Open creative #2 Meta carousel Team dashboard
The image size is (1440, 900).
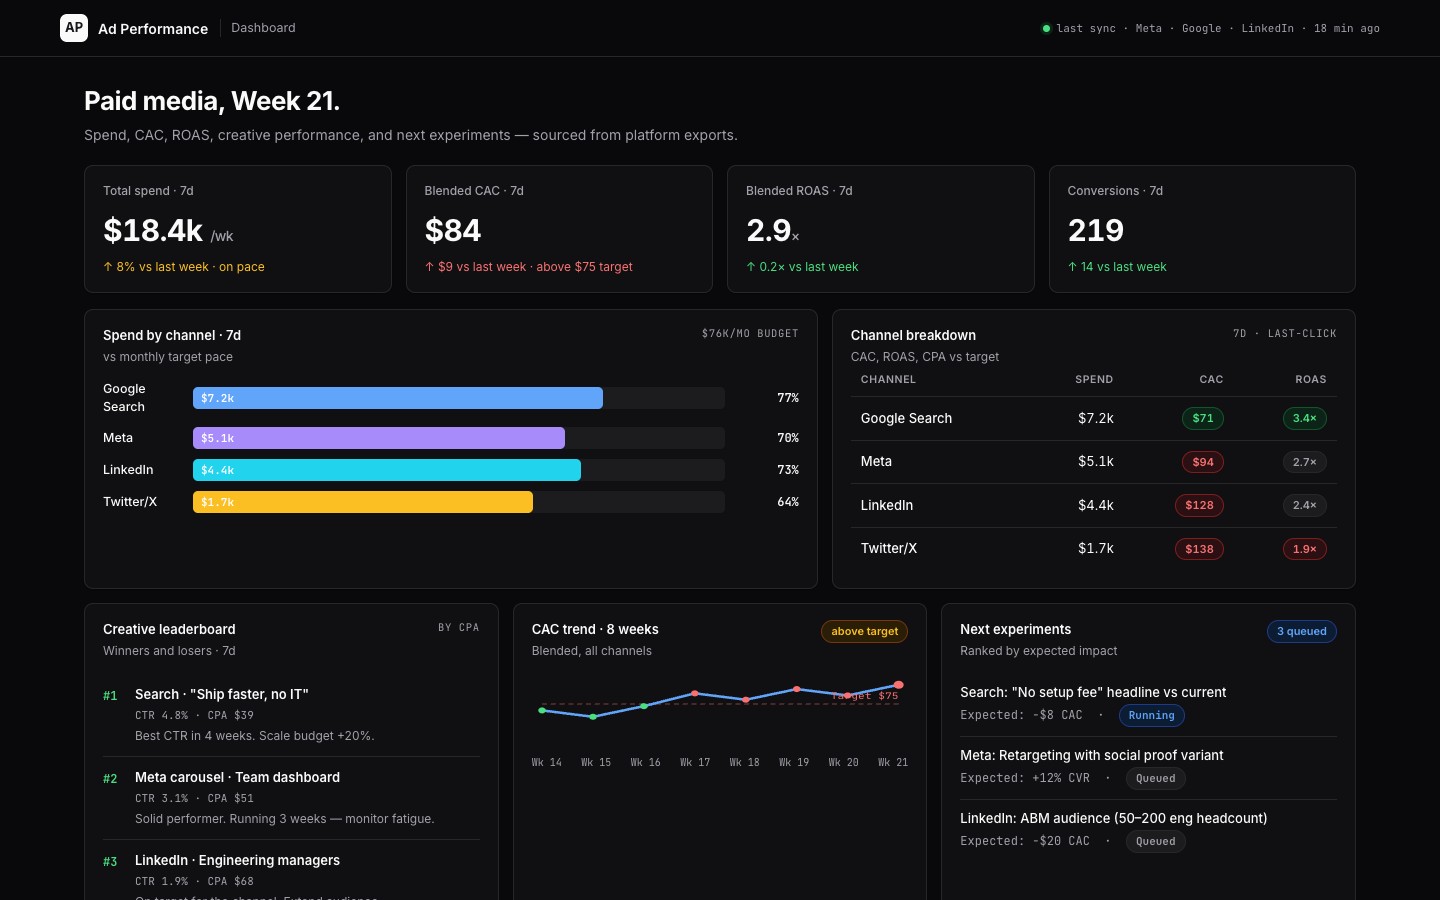click(291, 798)
